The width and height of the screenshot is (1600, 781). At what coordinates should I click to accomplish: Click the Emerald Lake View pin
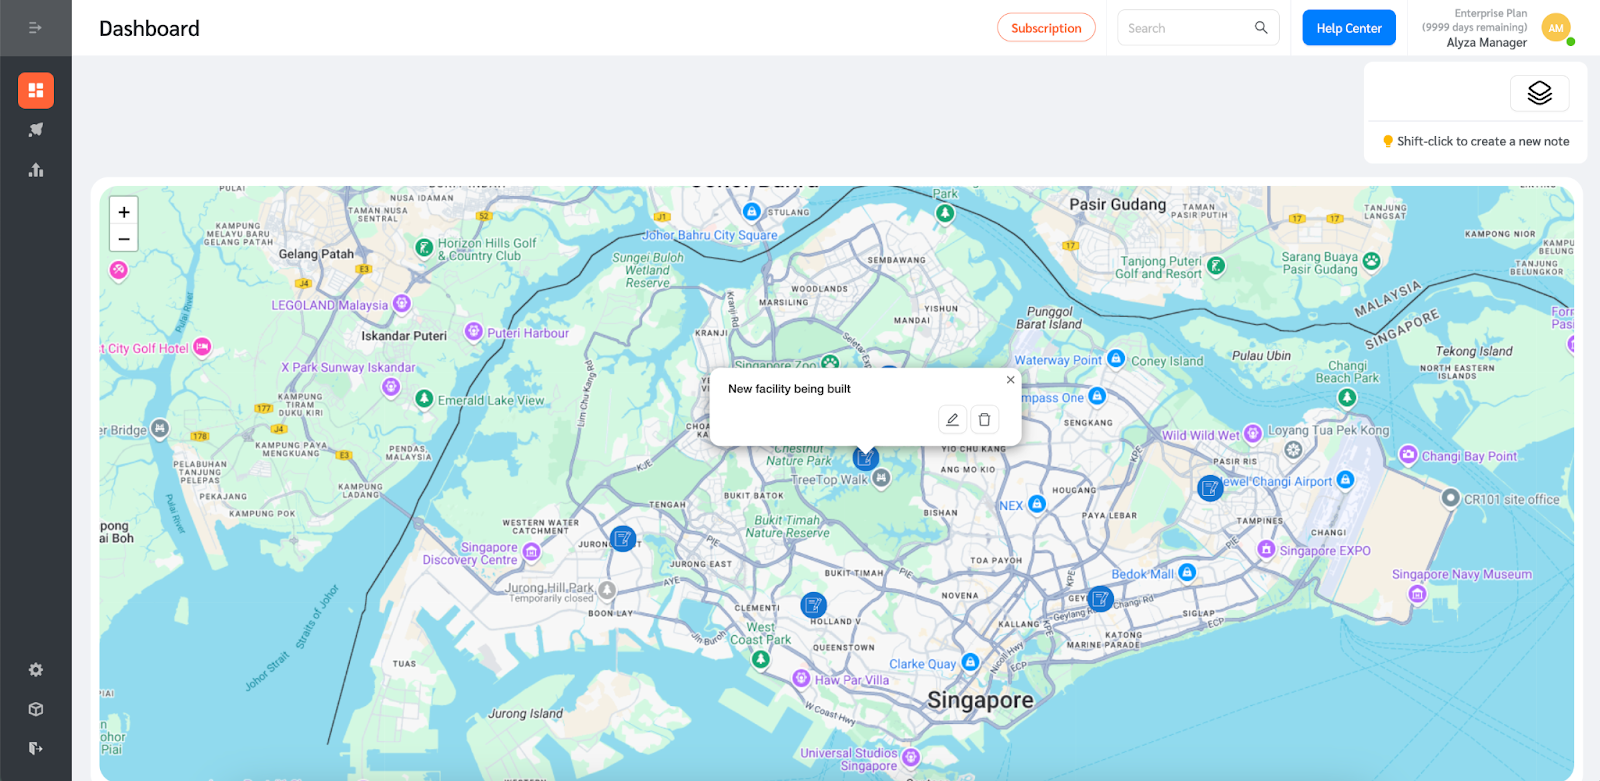[424, 398]
